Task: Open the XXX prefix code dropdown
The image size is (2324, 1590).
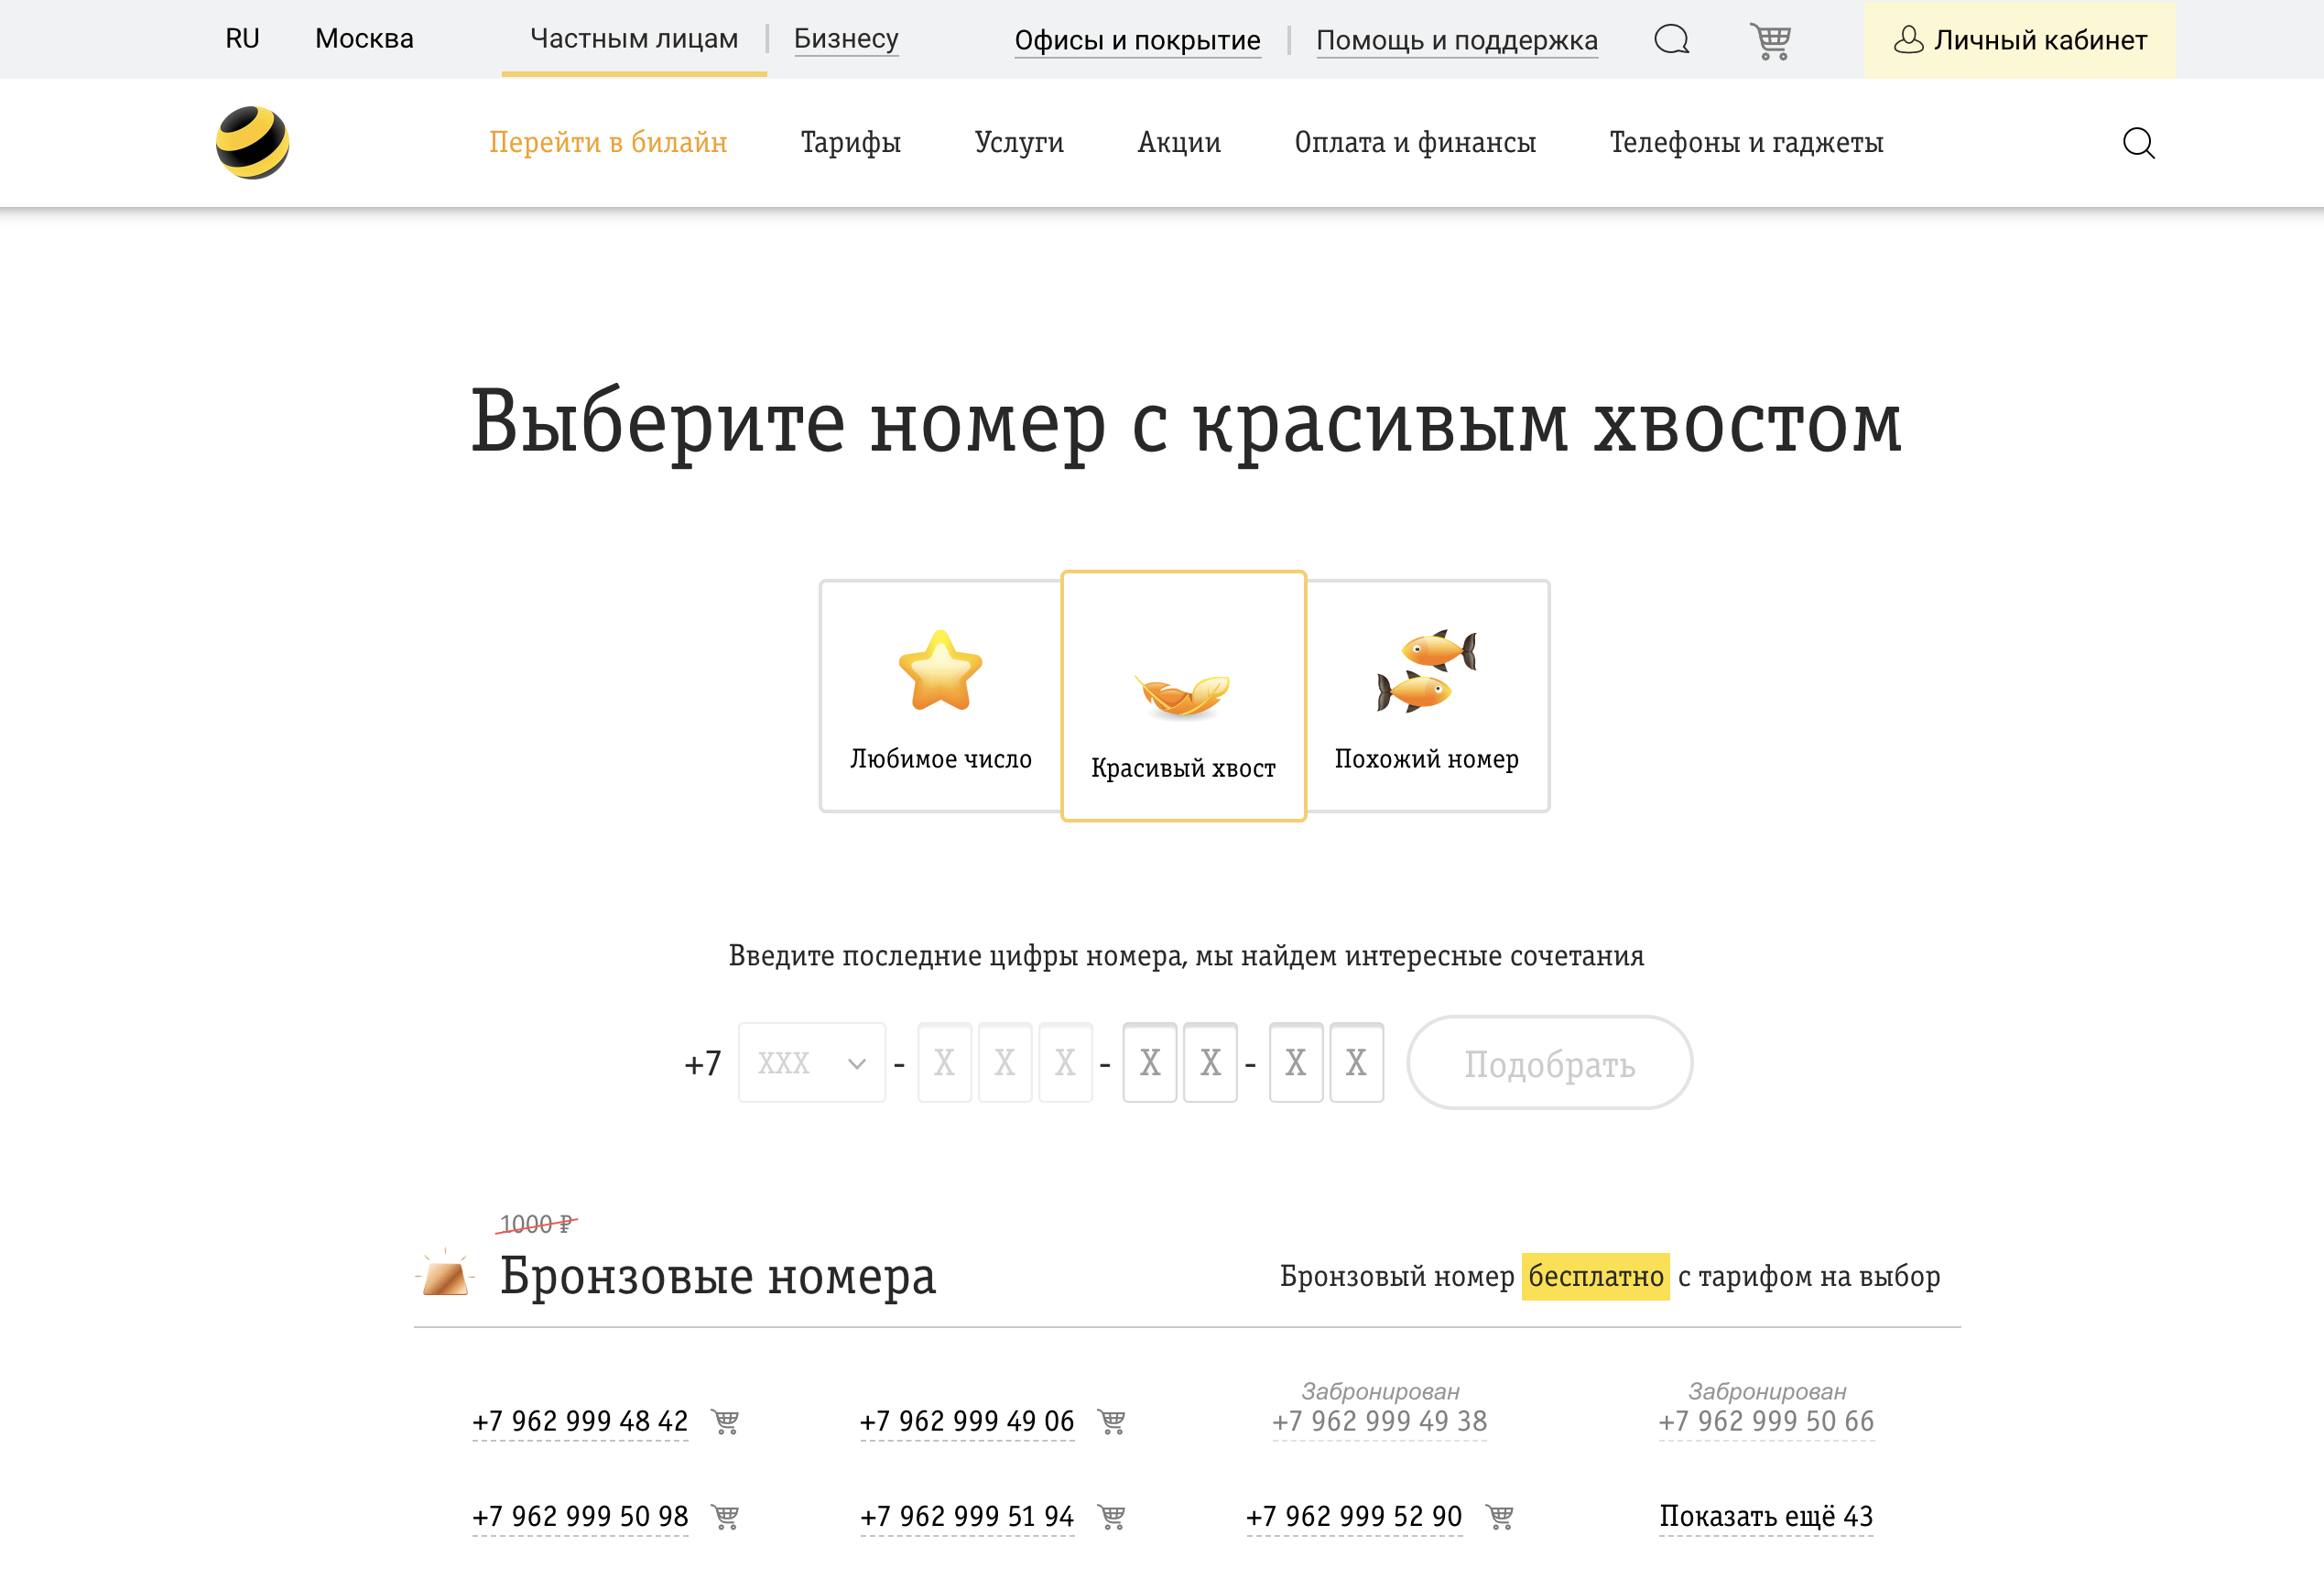Action: coord(811,1062)
